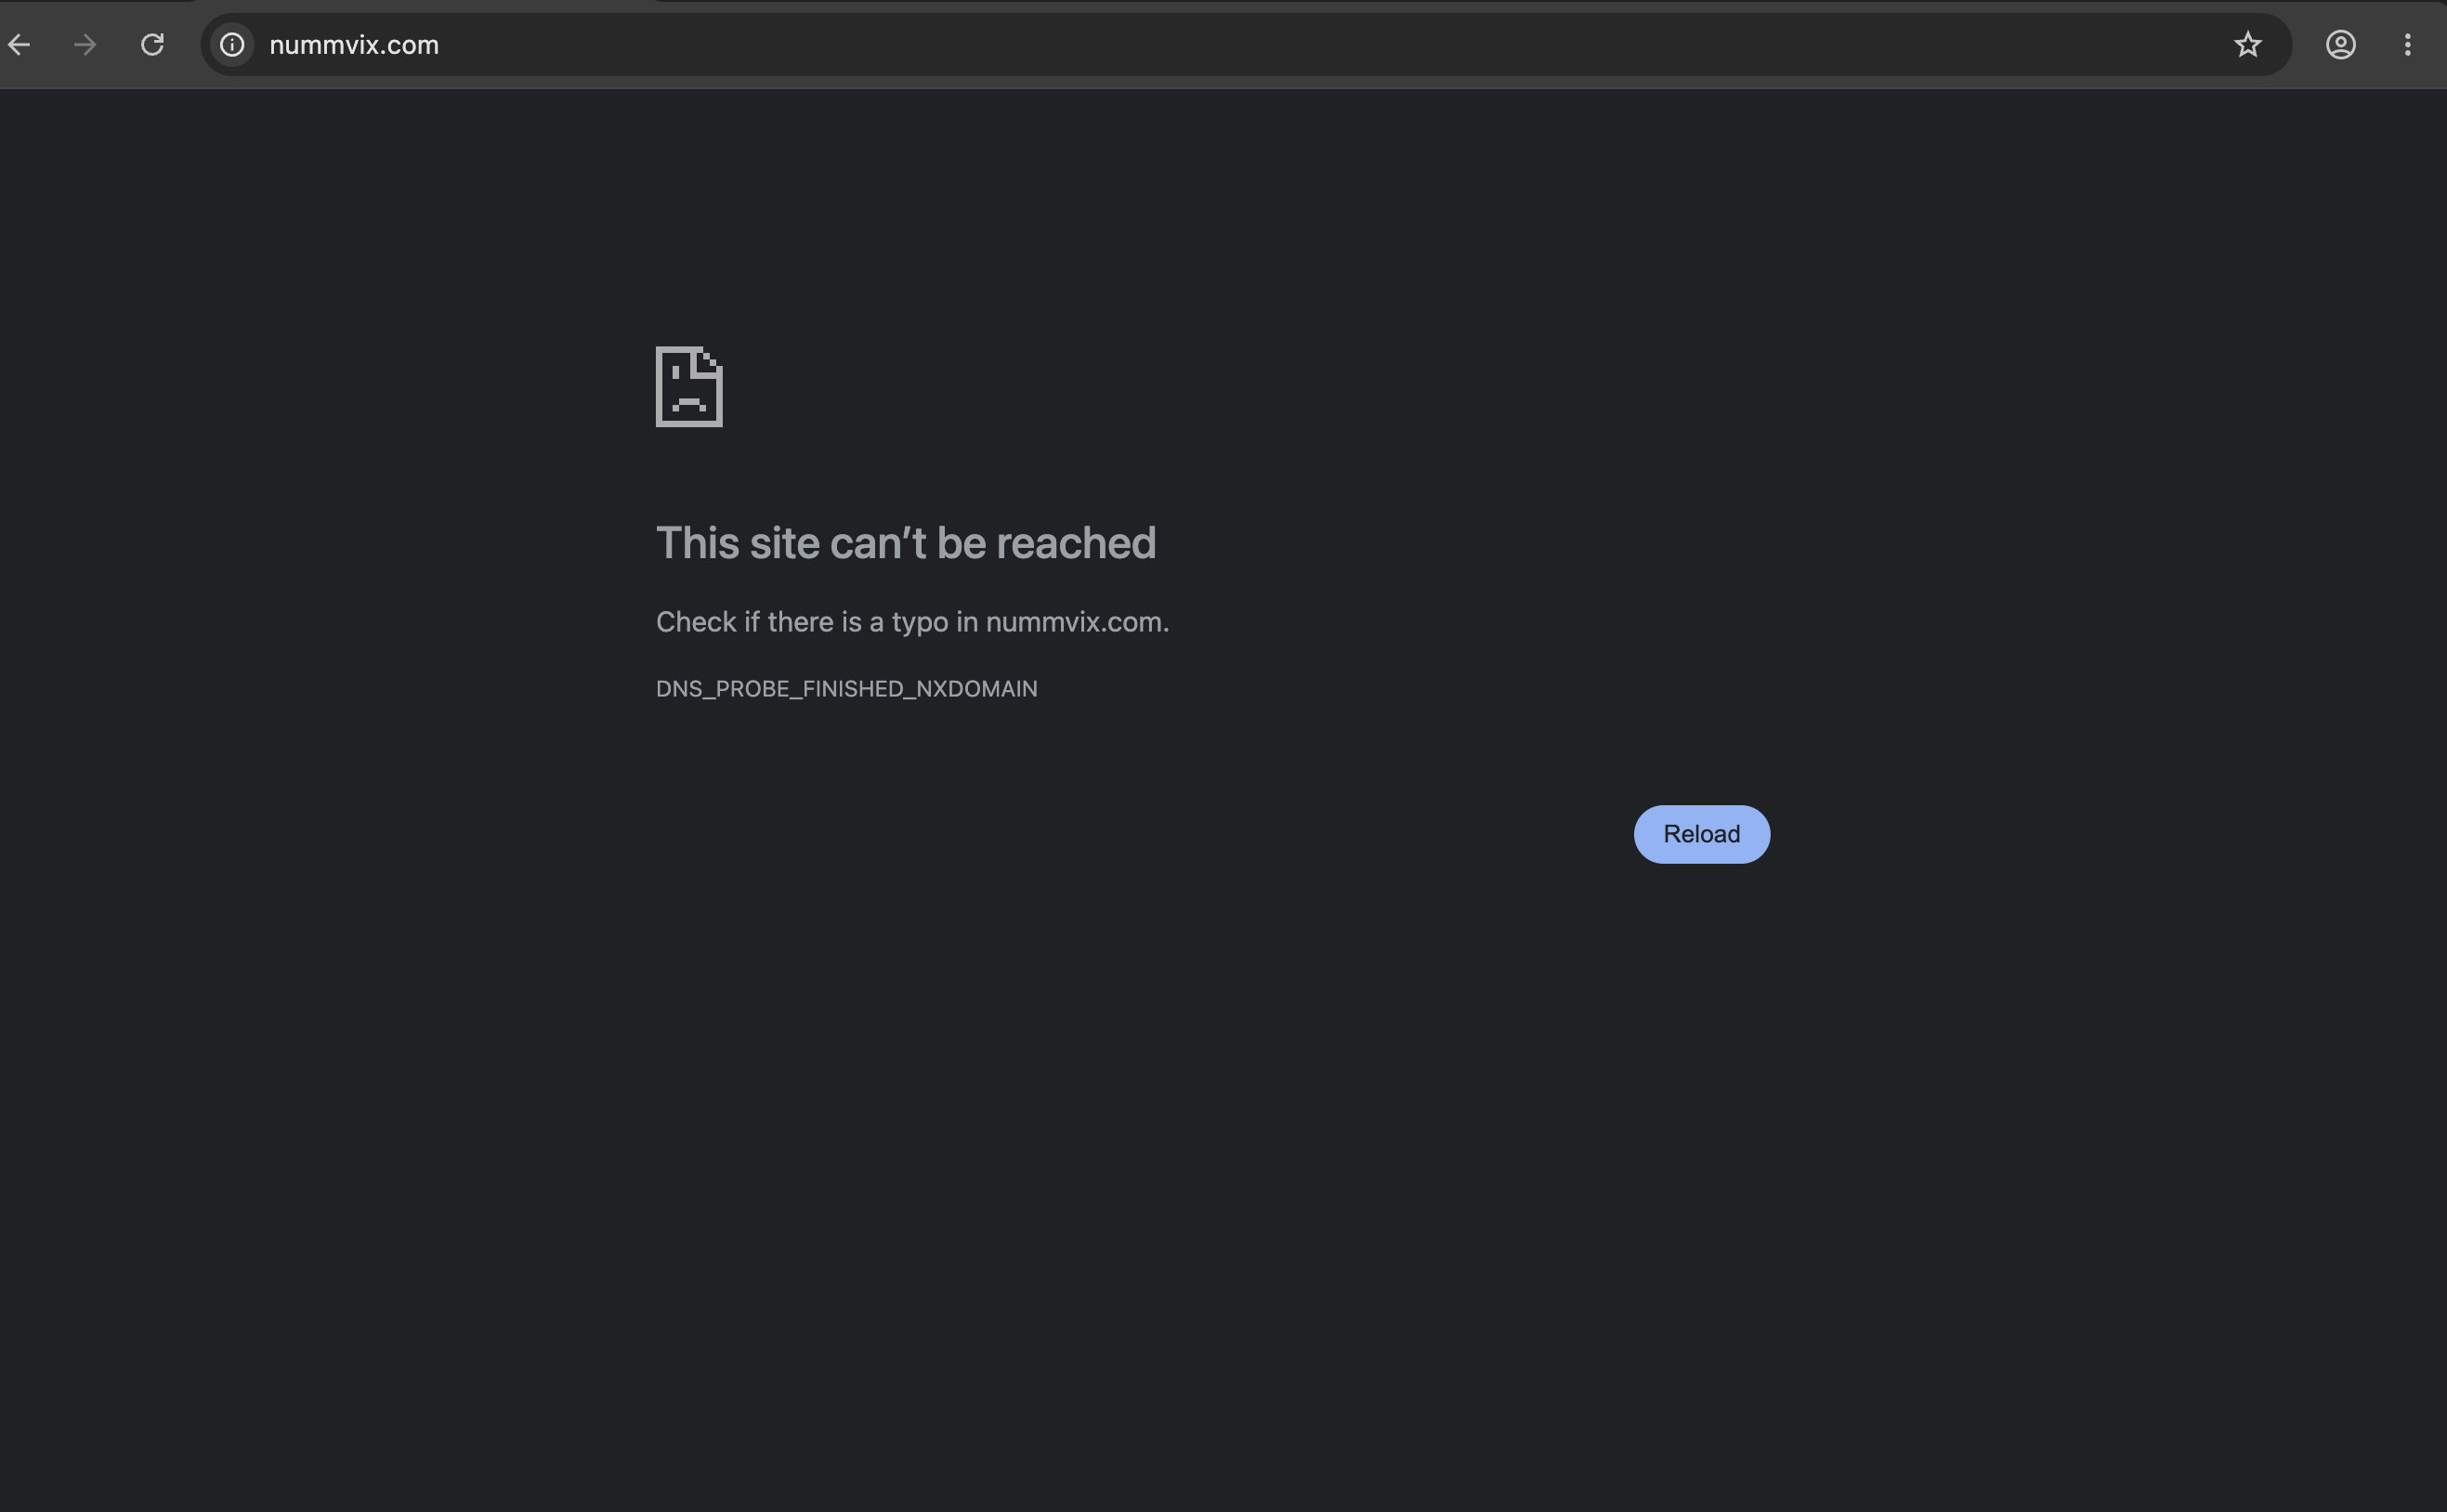Click the "This site can't be reached" heading
Image resolution: width=2447 pixels, height=1512 pixels.
point(906,543)
